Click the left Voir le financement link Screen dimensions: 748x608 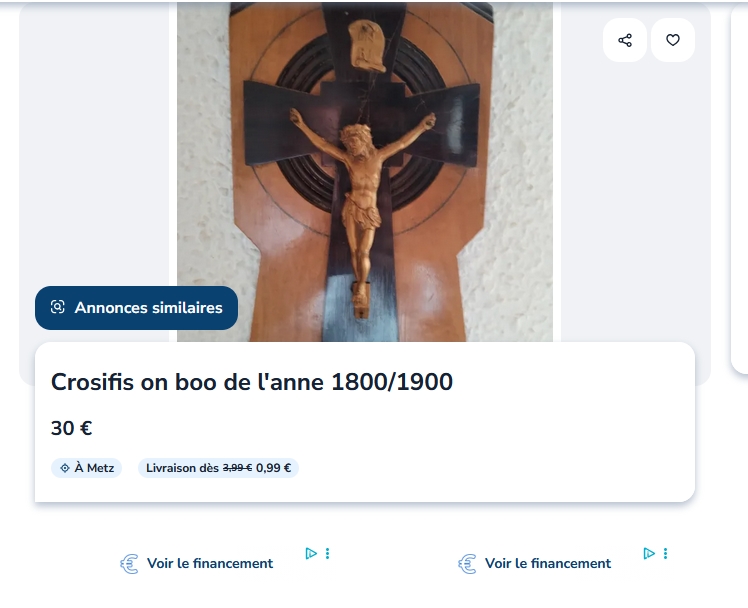click(210, 564)
